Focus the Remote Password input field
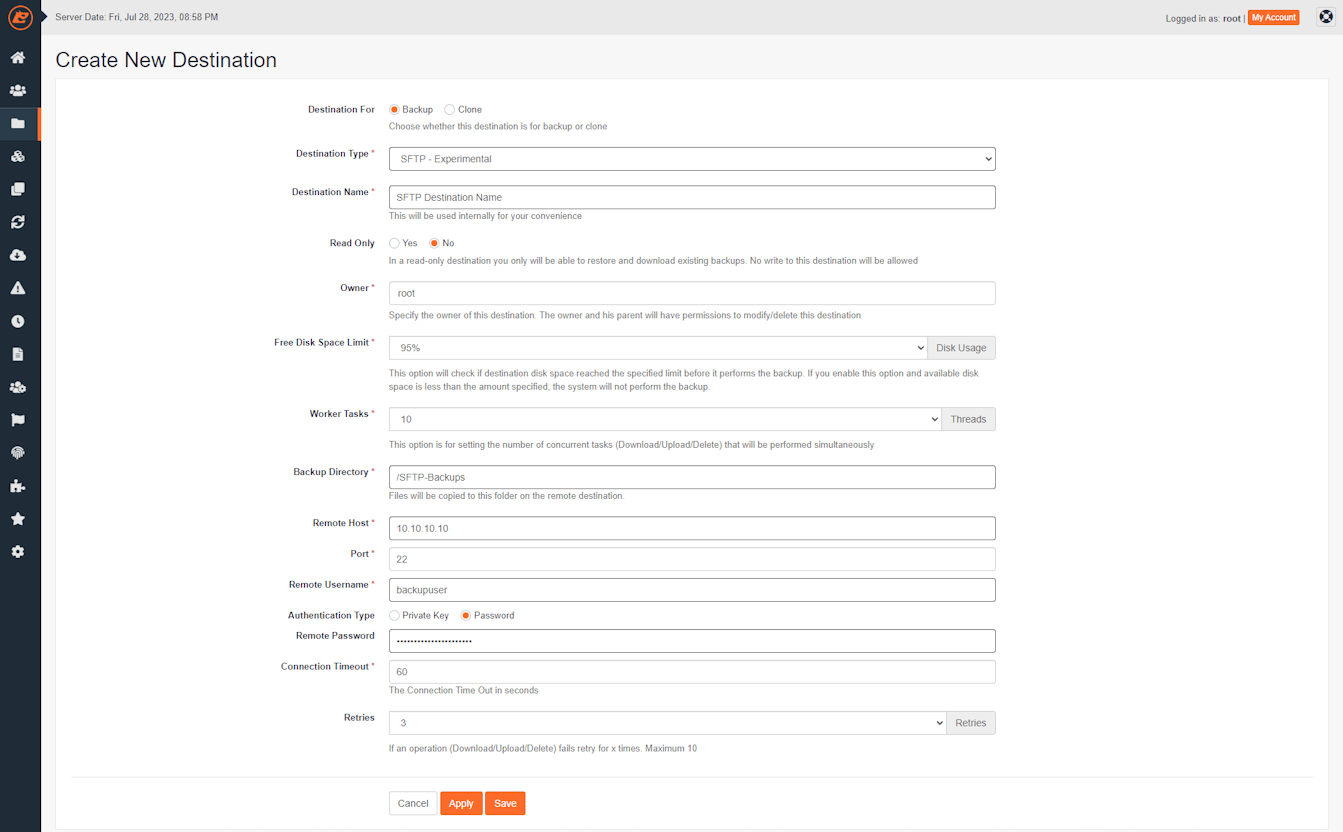The image size is (1343, 832). coord(692,641)
